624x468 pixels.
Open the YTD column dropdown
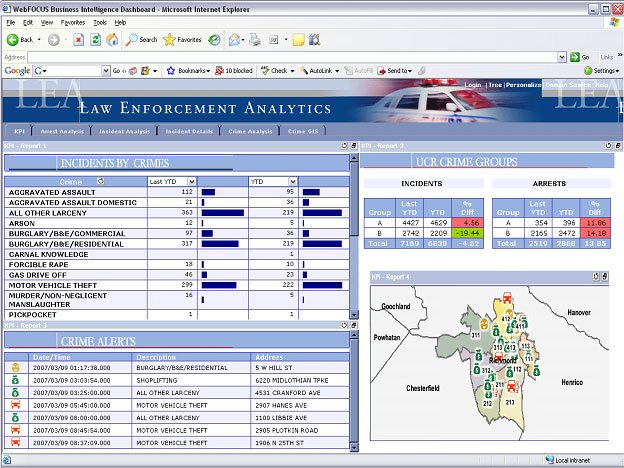tap(292, 181)
